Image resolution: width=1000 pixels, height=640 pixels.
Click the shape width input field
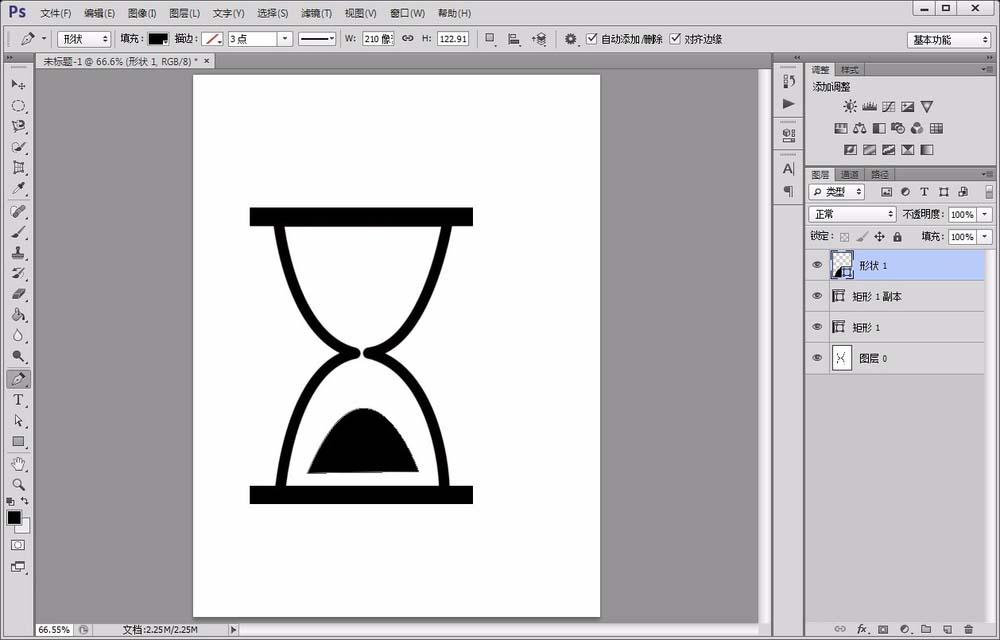376,39
